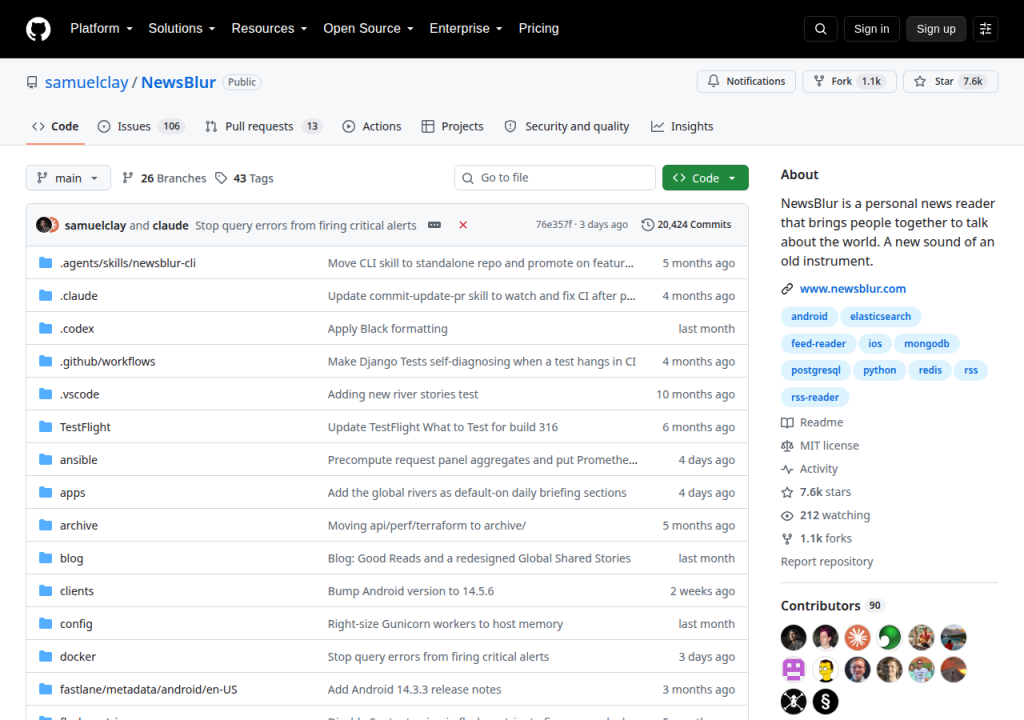The image size is (1024, 720).
Task: Select the rss-reader topic tag
Action: [x=814, y=397]
